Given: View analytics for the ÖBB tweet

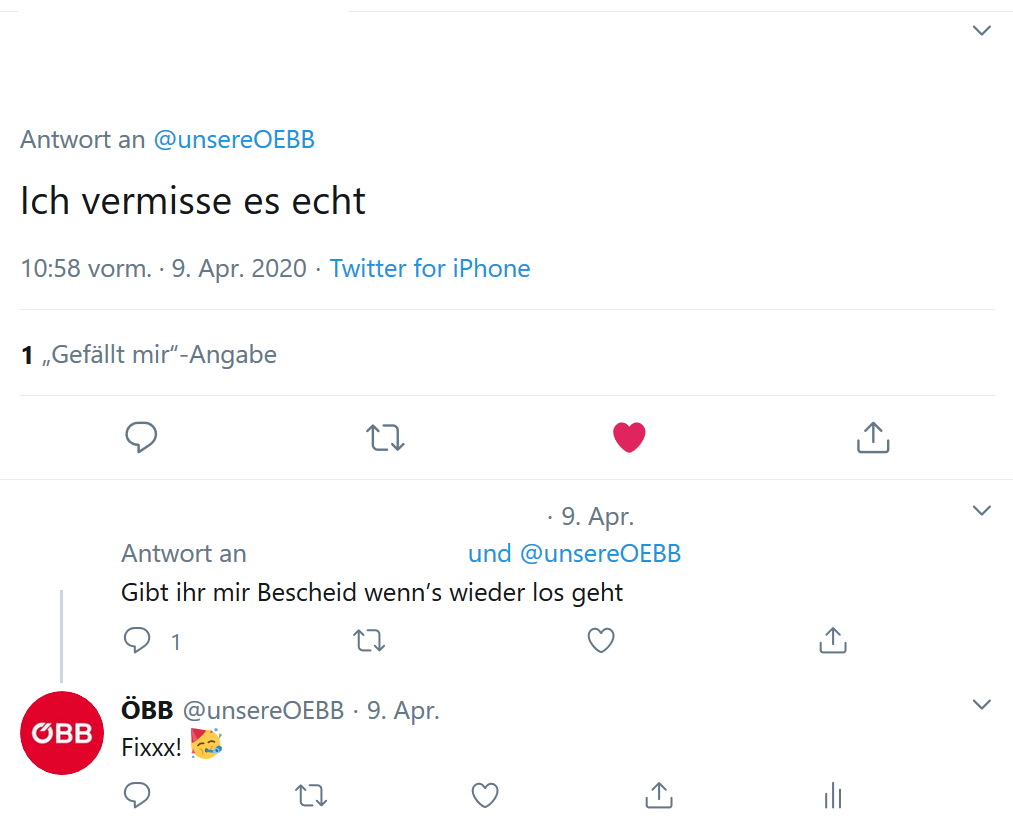Looking at the screenshot, I should click(x=832, y=795).
